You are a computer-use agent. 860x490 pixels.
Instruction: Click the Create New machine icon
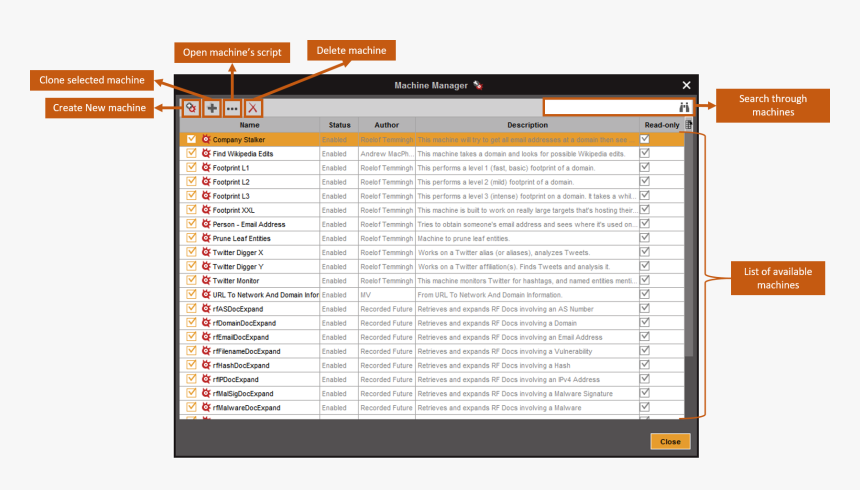(191, 108)
